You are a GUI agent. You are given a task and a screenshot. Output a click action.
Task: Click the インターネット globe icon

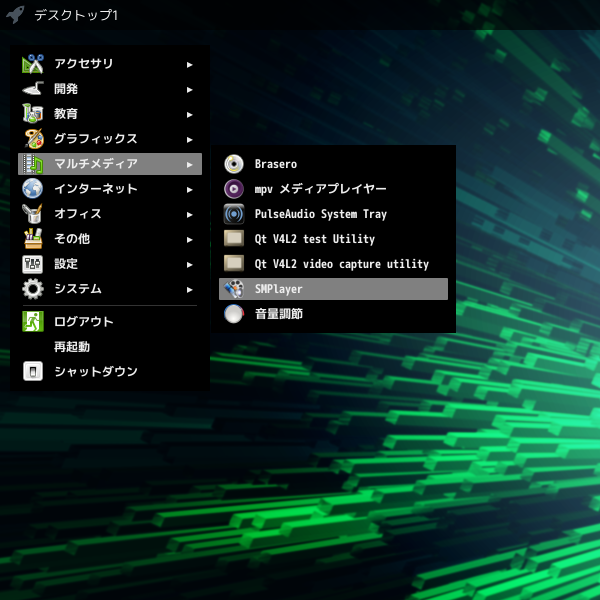(33, 189)
